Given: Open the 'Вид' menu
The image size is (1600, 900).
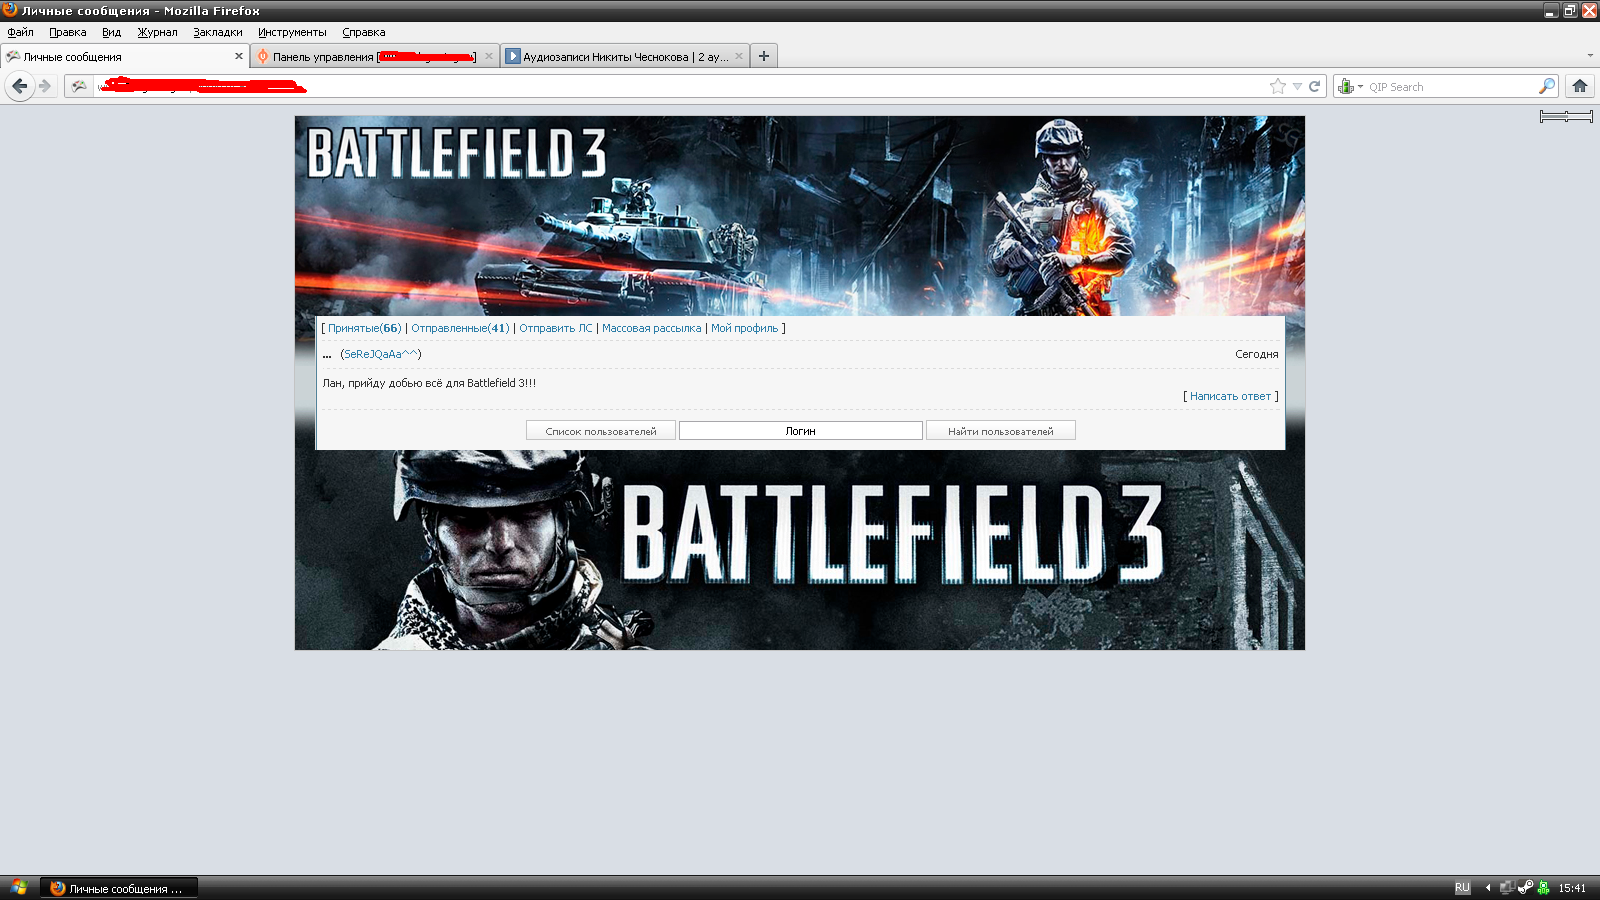Looking at the screenshot, I should (111, 32).
